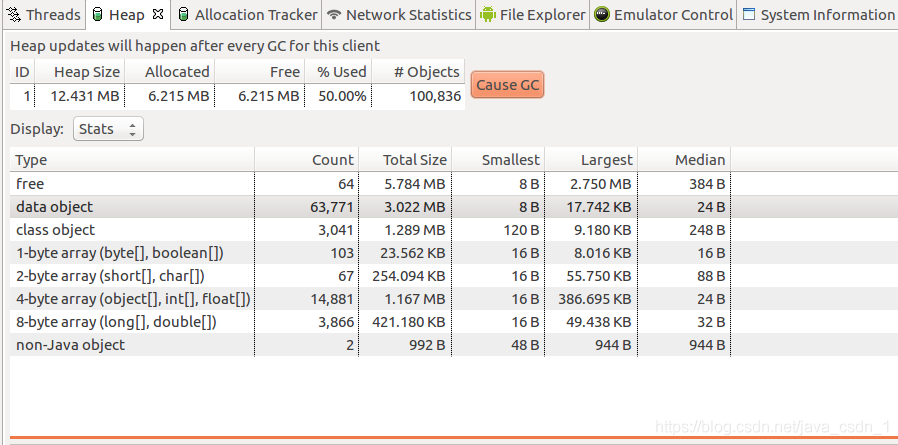The width and height of the screenshot is (898, 445).
Task: Select the '4-byte array (object[], int[], float[])' row
Action: (x=454, y=298)
